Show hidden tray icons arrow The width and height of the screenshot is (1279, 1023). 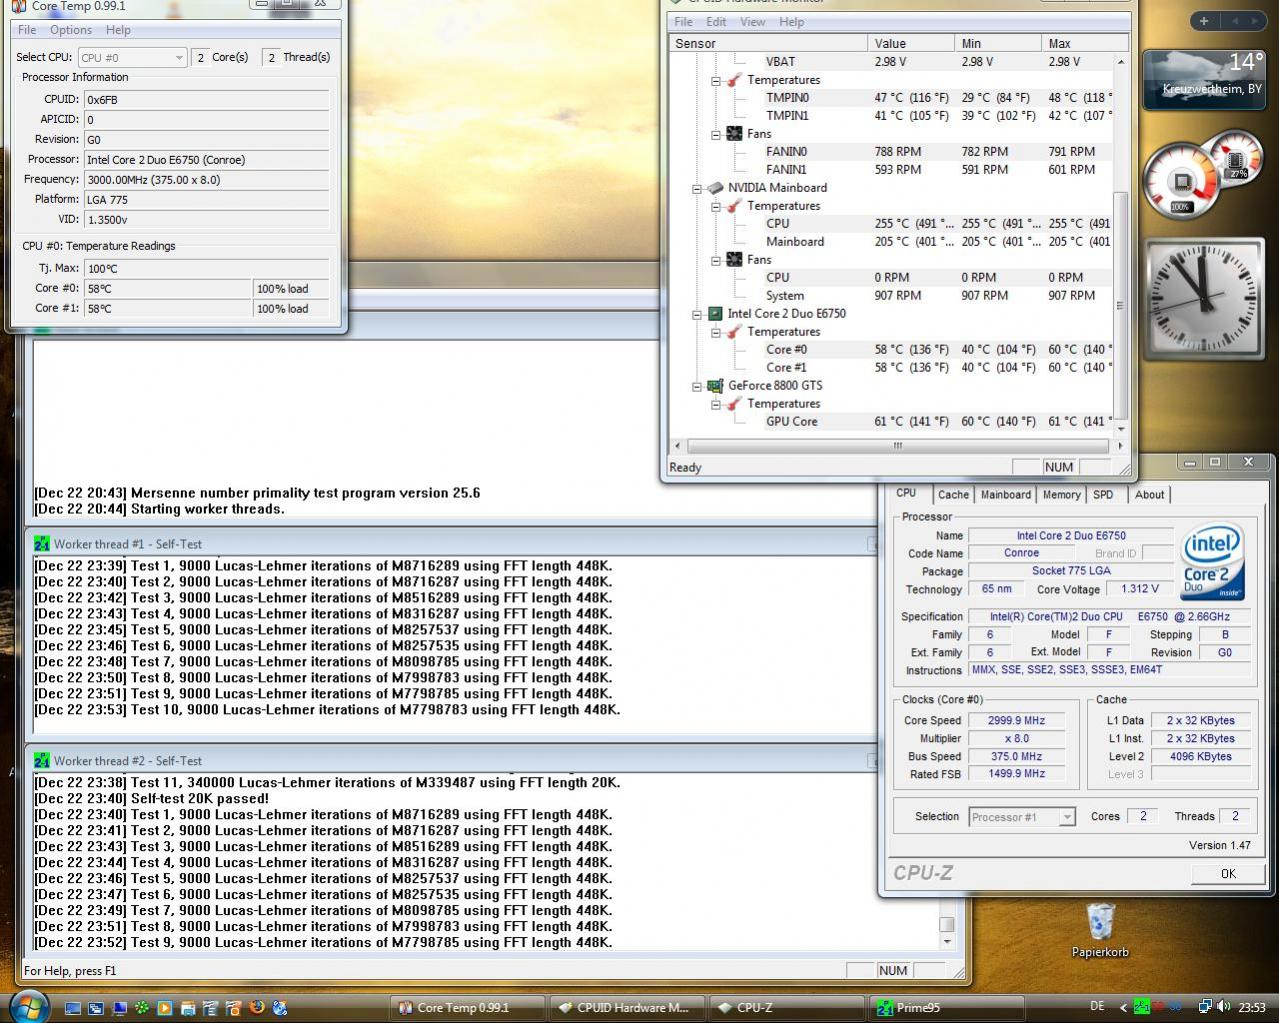tap(1123, 1007)
